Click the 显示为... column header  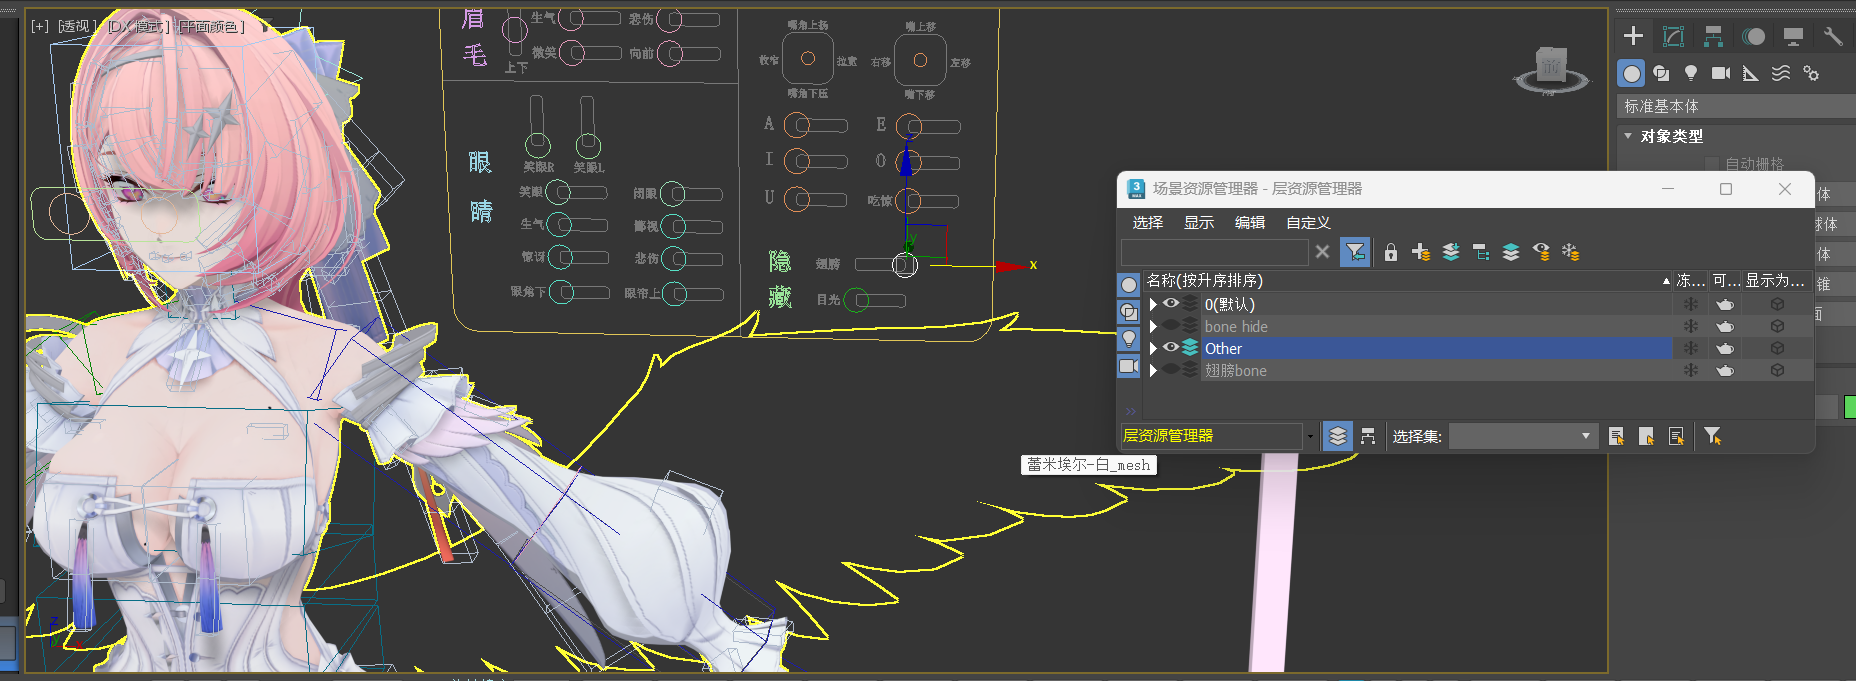(x=1776, y=280)
